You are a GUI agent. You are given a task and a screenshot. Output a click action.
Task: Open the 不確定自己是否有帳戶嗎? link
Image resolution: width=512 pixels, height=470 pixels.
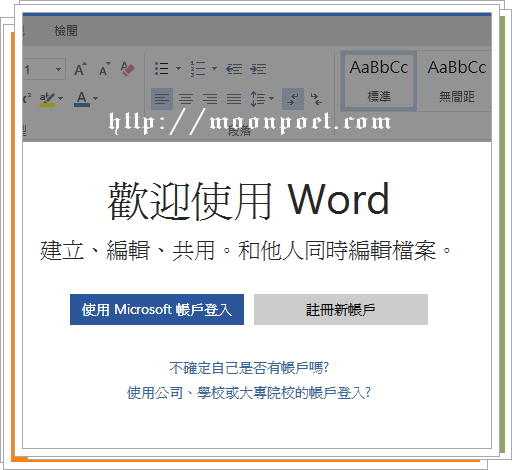tap(249, 368)
